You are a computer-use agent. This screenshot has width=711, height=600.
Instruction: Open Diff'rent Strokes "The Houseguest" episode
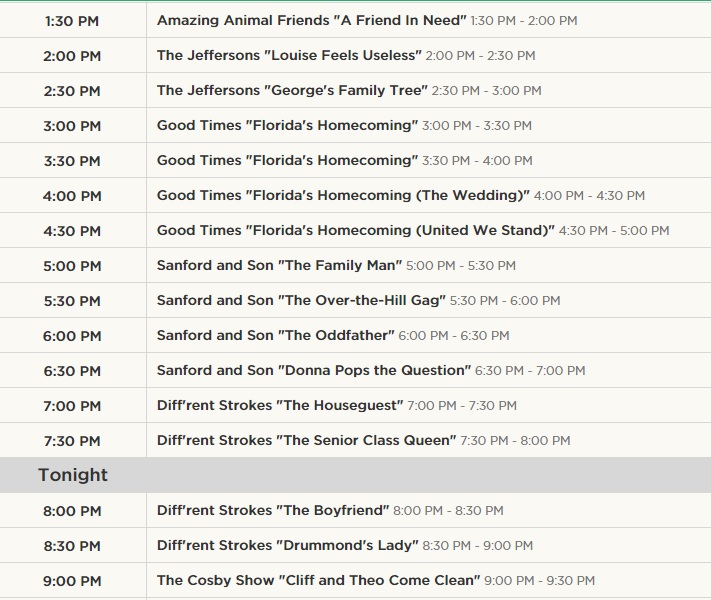pyautogui.click(x=279, y=405)
